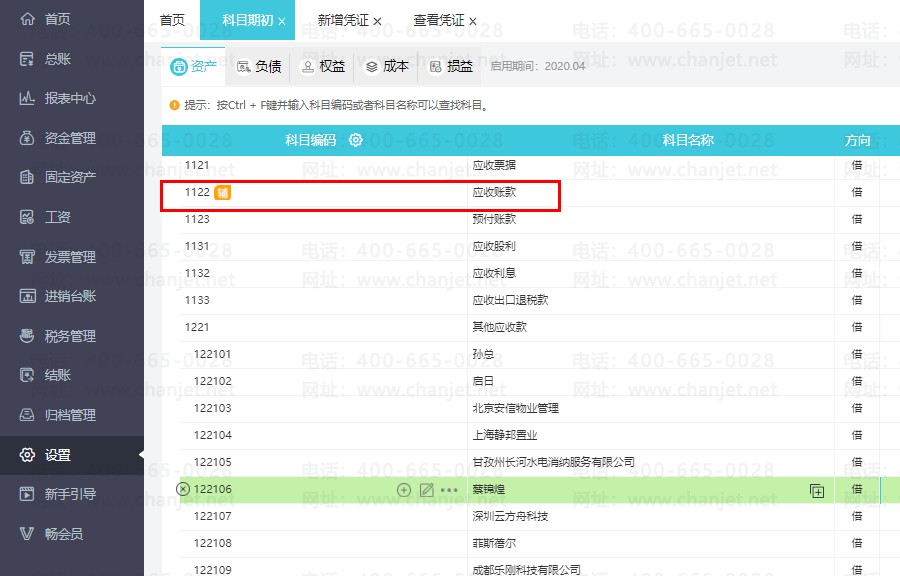Image resolution: width=900 pixels, height=576 pixels.
Task: Select sub-account code 122105
Action: click(x=212, y=462)
